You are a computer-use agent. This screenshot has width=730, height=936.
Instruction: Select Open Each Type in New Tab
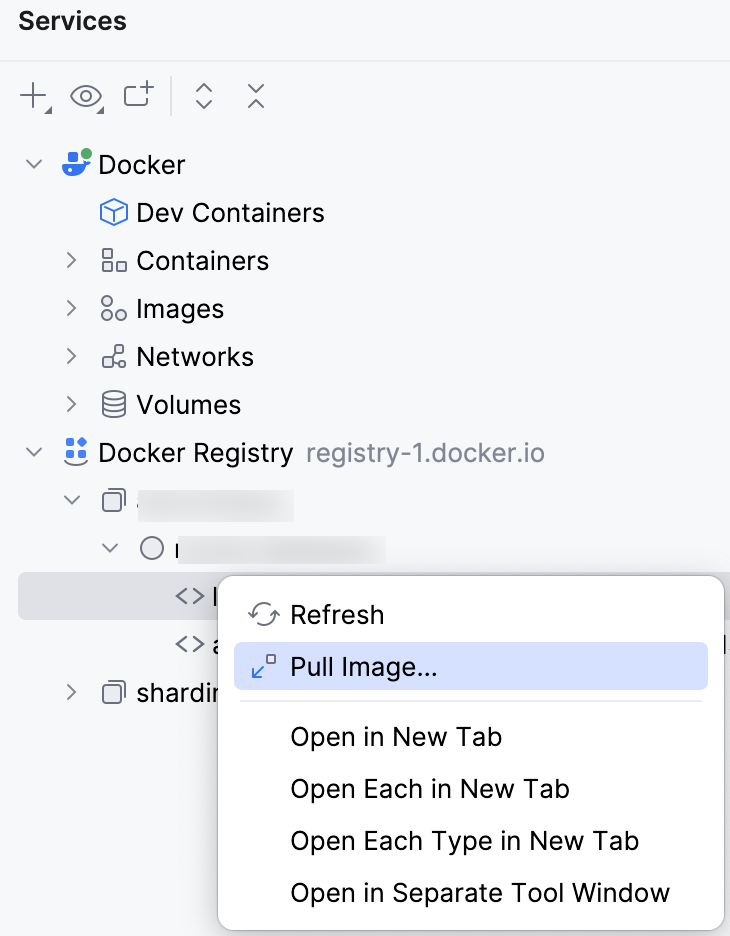(464, 841)
